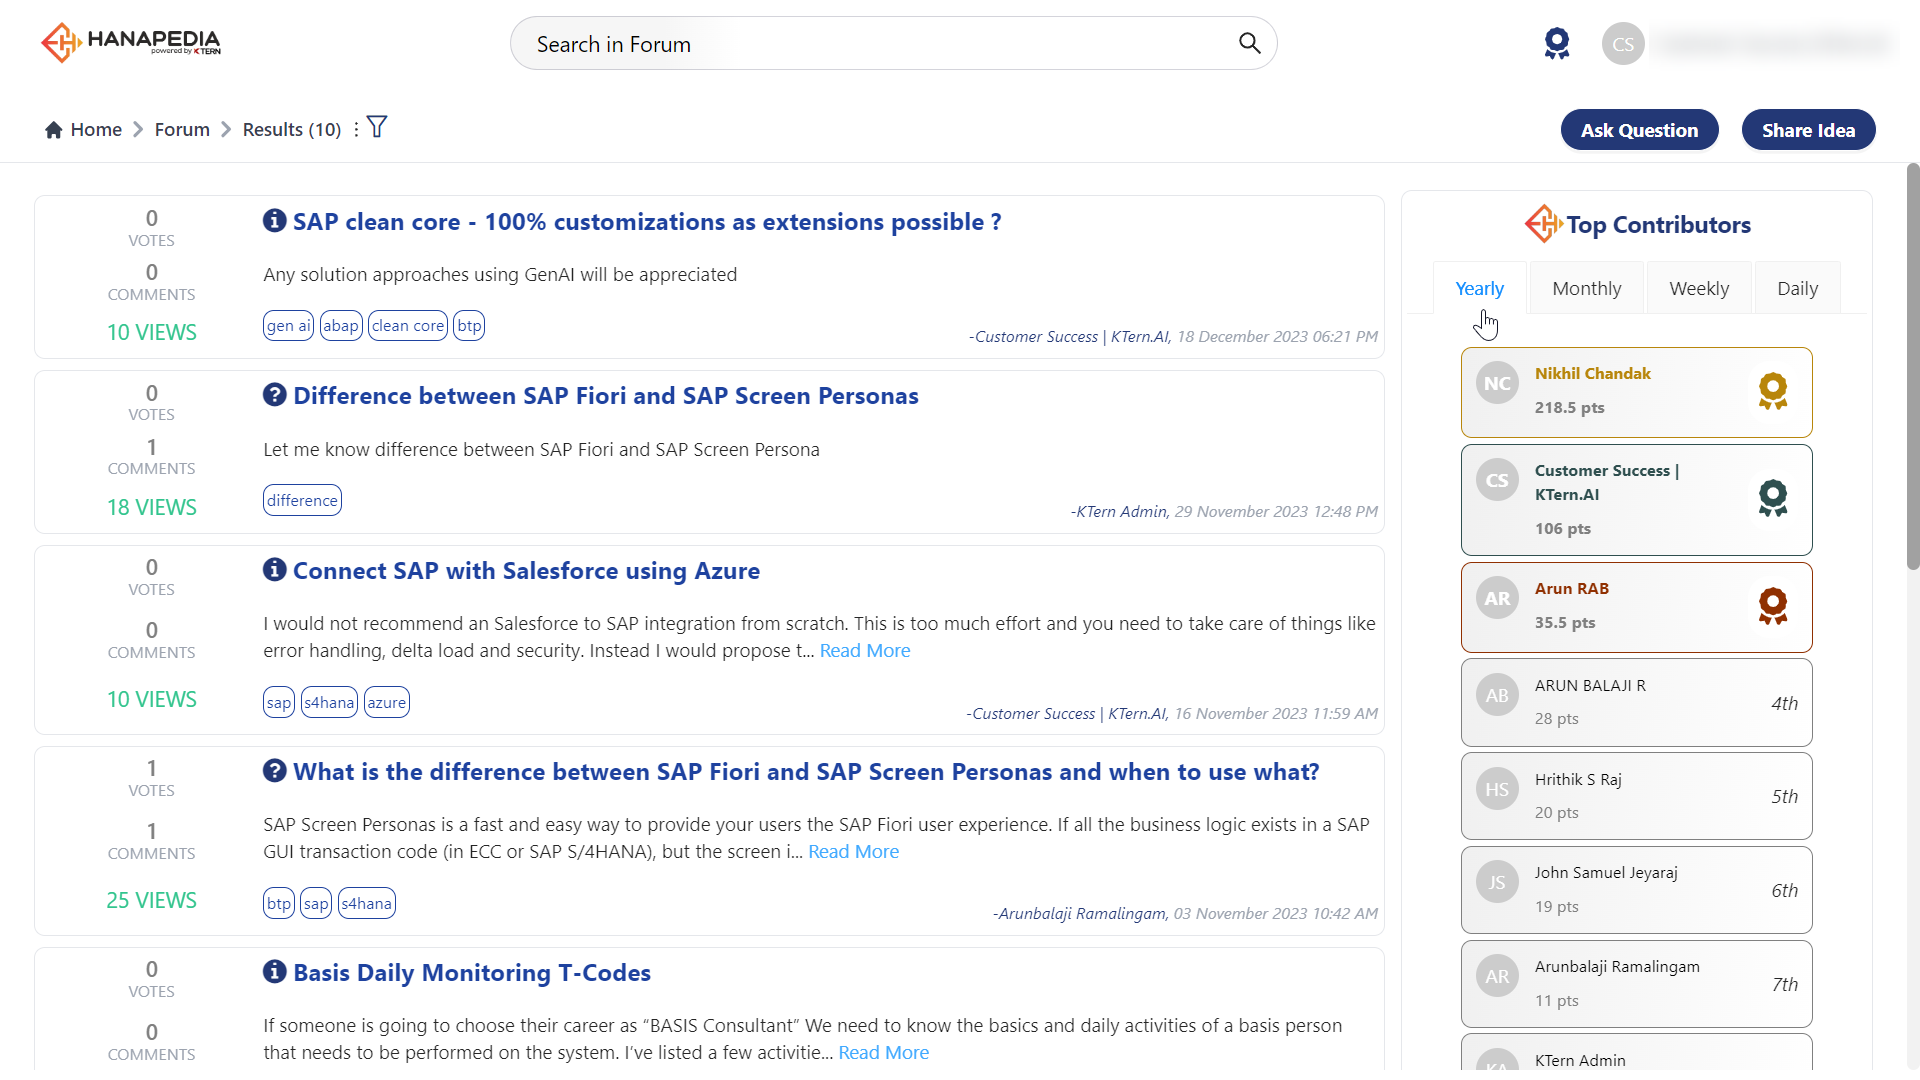Open John Samuel Jeyaraj contributor name

click(1606, 872)
